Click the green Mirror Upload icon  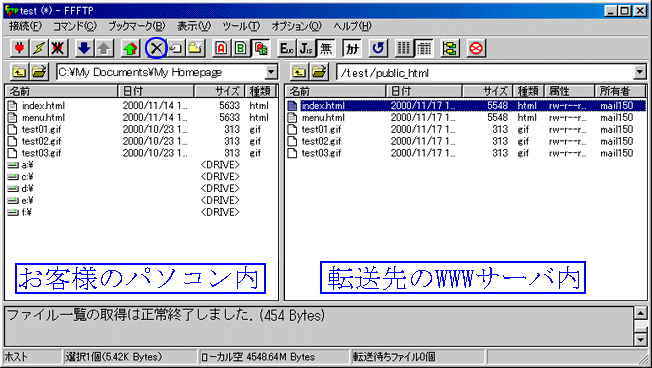pos(130,48)
